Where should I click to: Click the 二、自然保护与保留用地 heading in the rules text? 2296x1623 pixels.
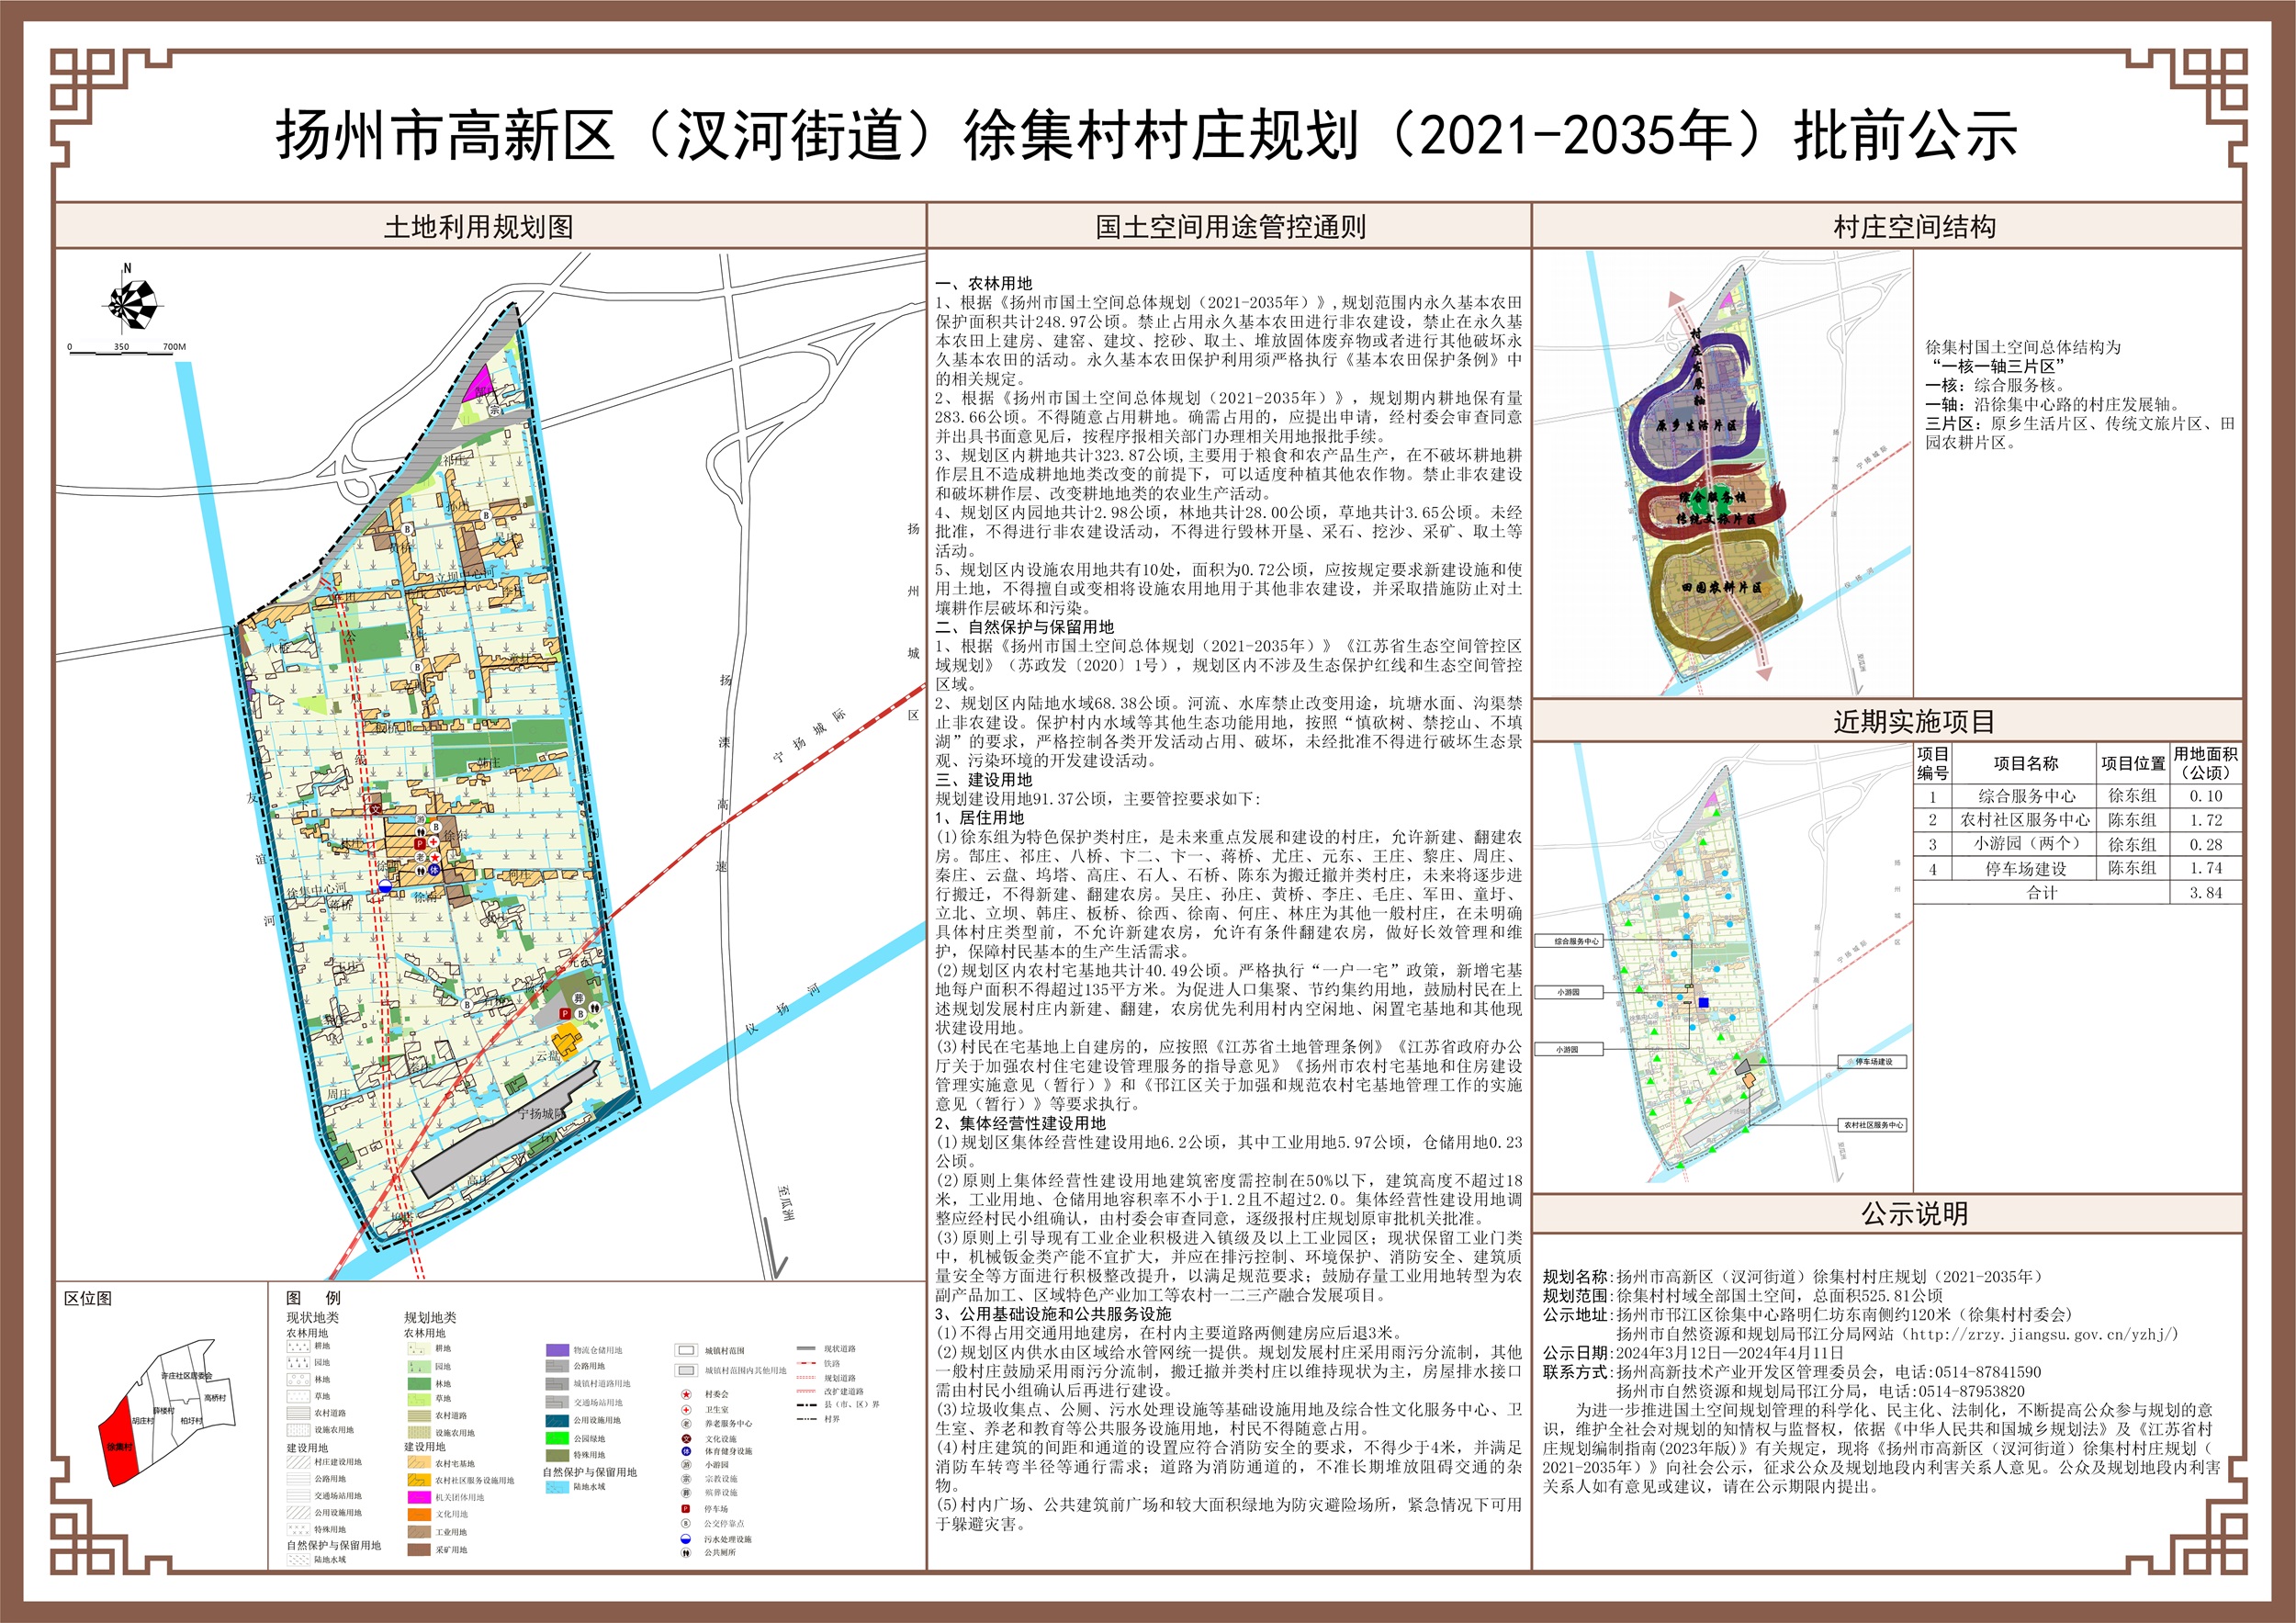pos(1025,627)
